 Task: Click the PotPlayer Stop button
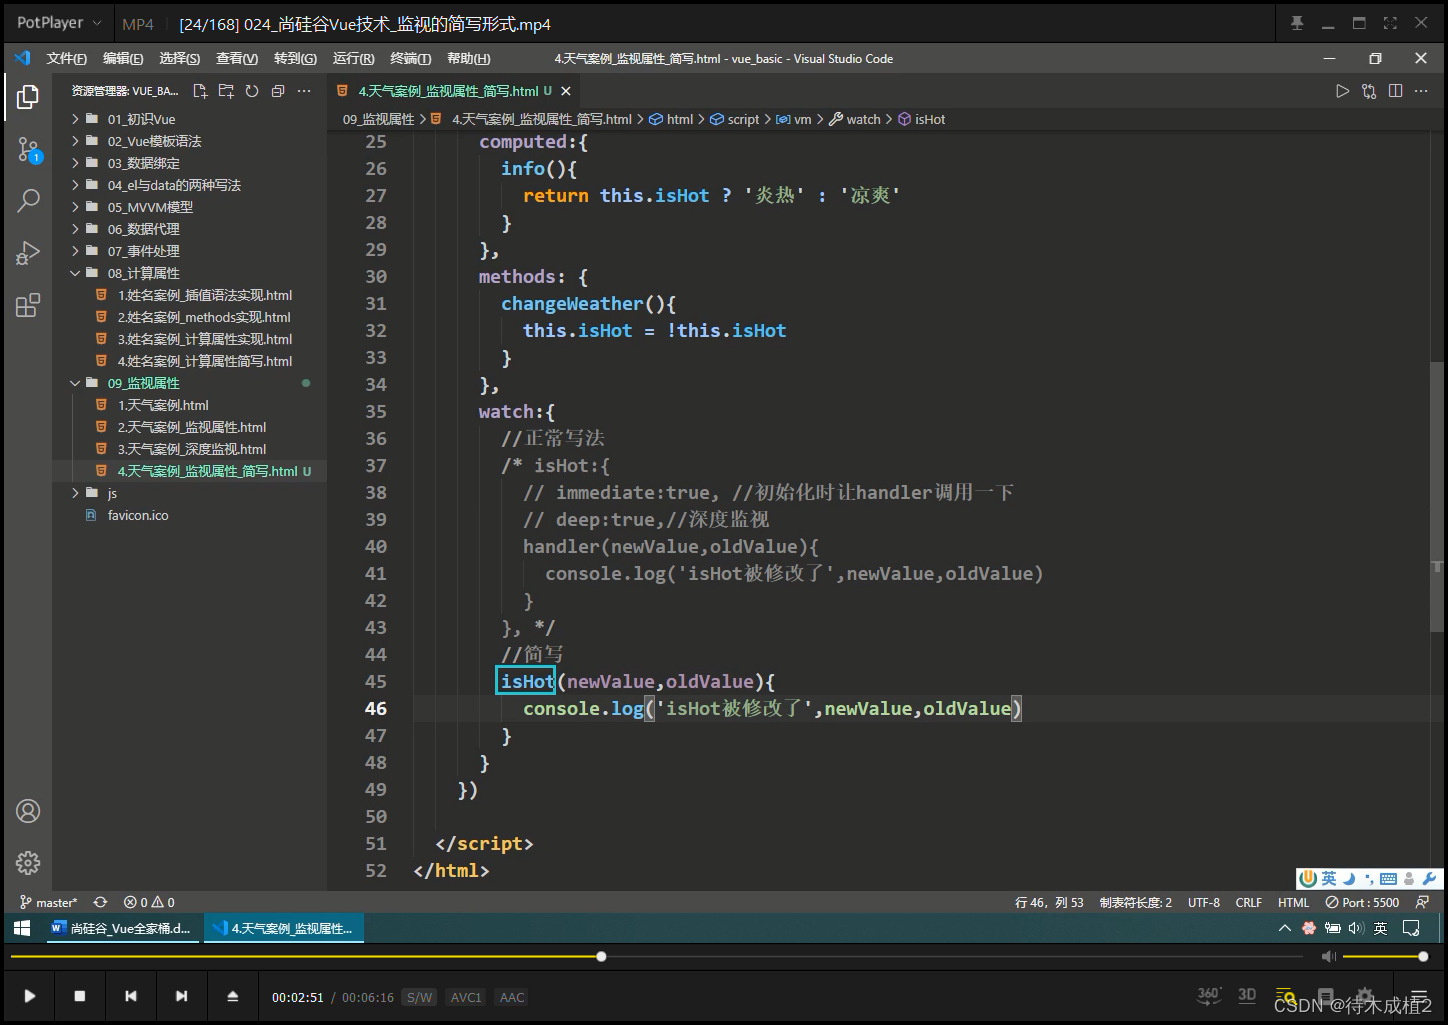point(80,996)
